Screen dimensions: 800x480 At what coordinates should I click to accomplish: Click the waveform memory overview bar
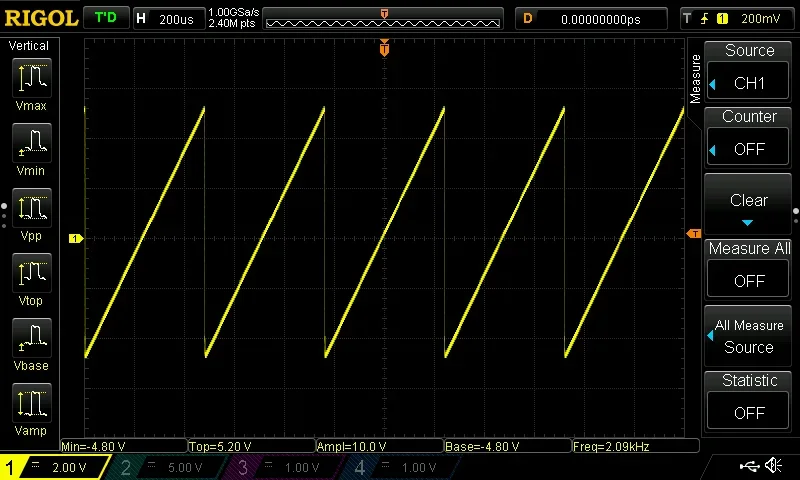pos(383,19)
